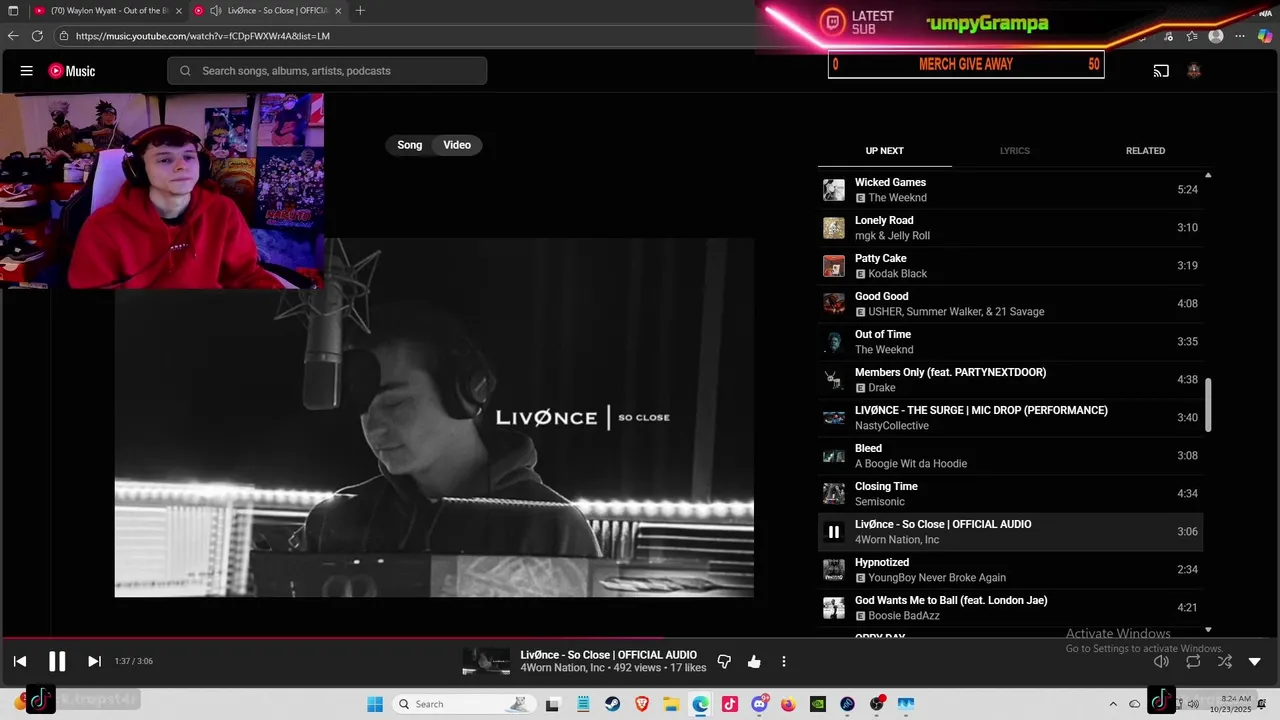Image resolution: width=1280 pixels, height=720 pixels.
Task: Click player bar song thumbnail
Action: pos(486,661)
